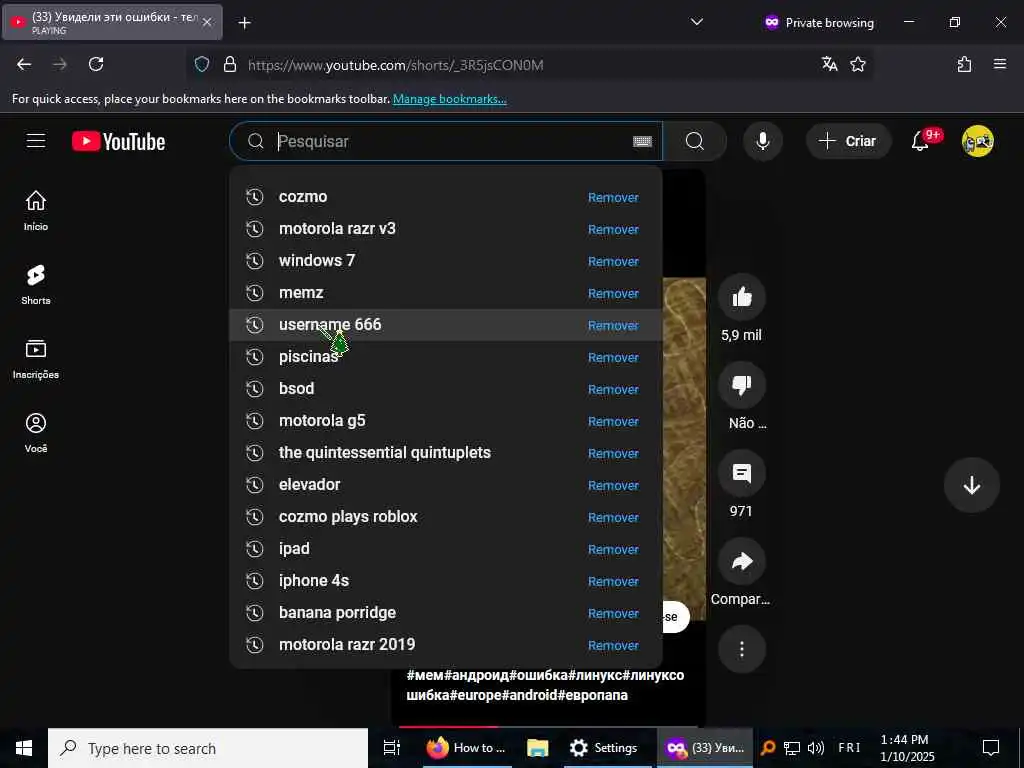Open the Firefox extensions puzzle icon
The width and height of the screenshot is (1024, 768).
pos(965,64)
